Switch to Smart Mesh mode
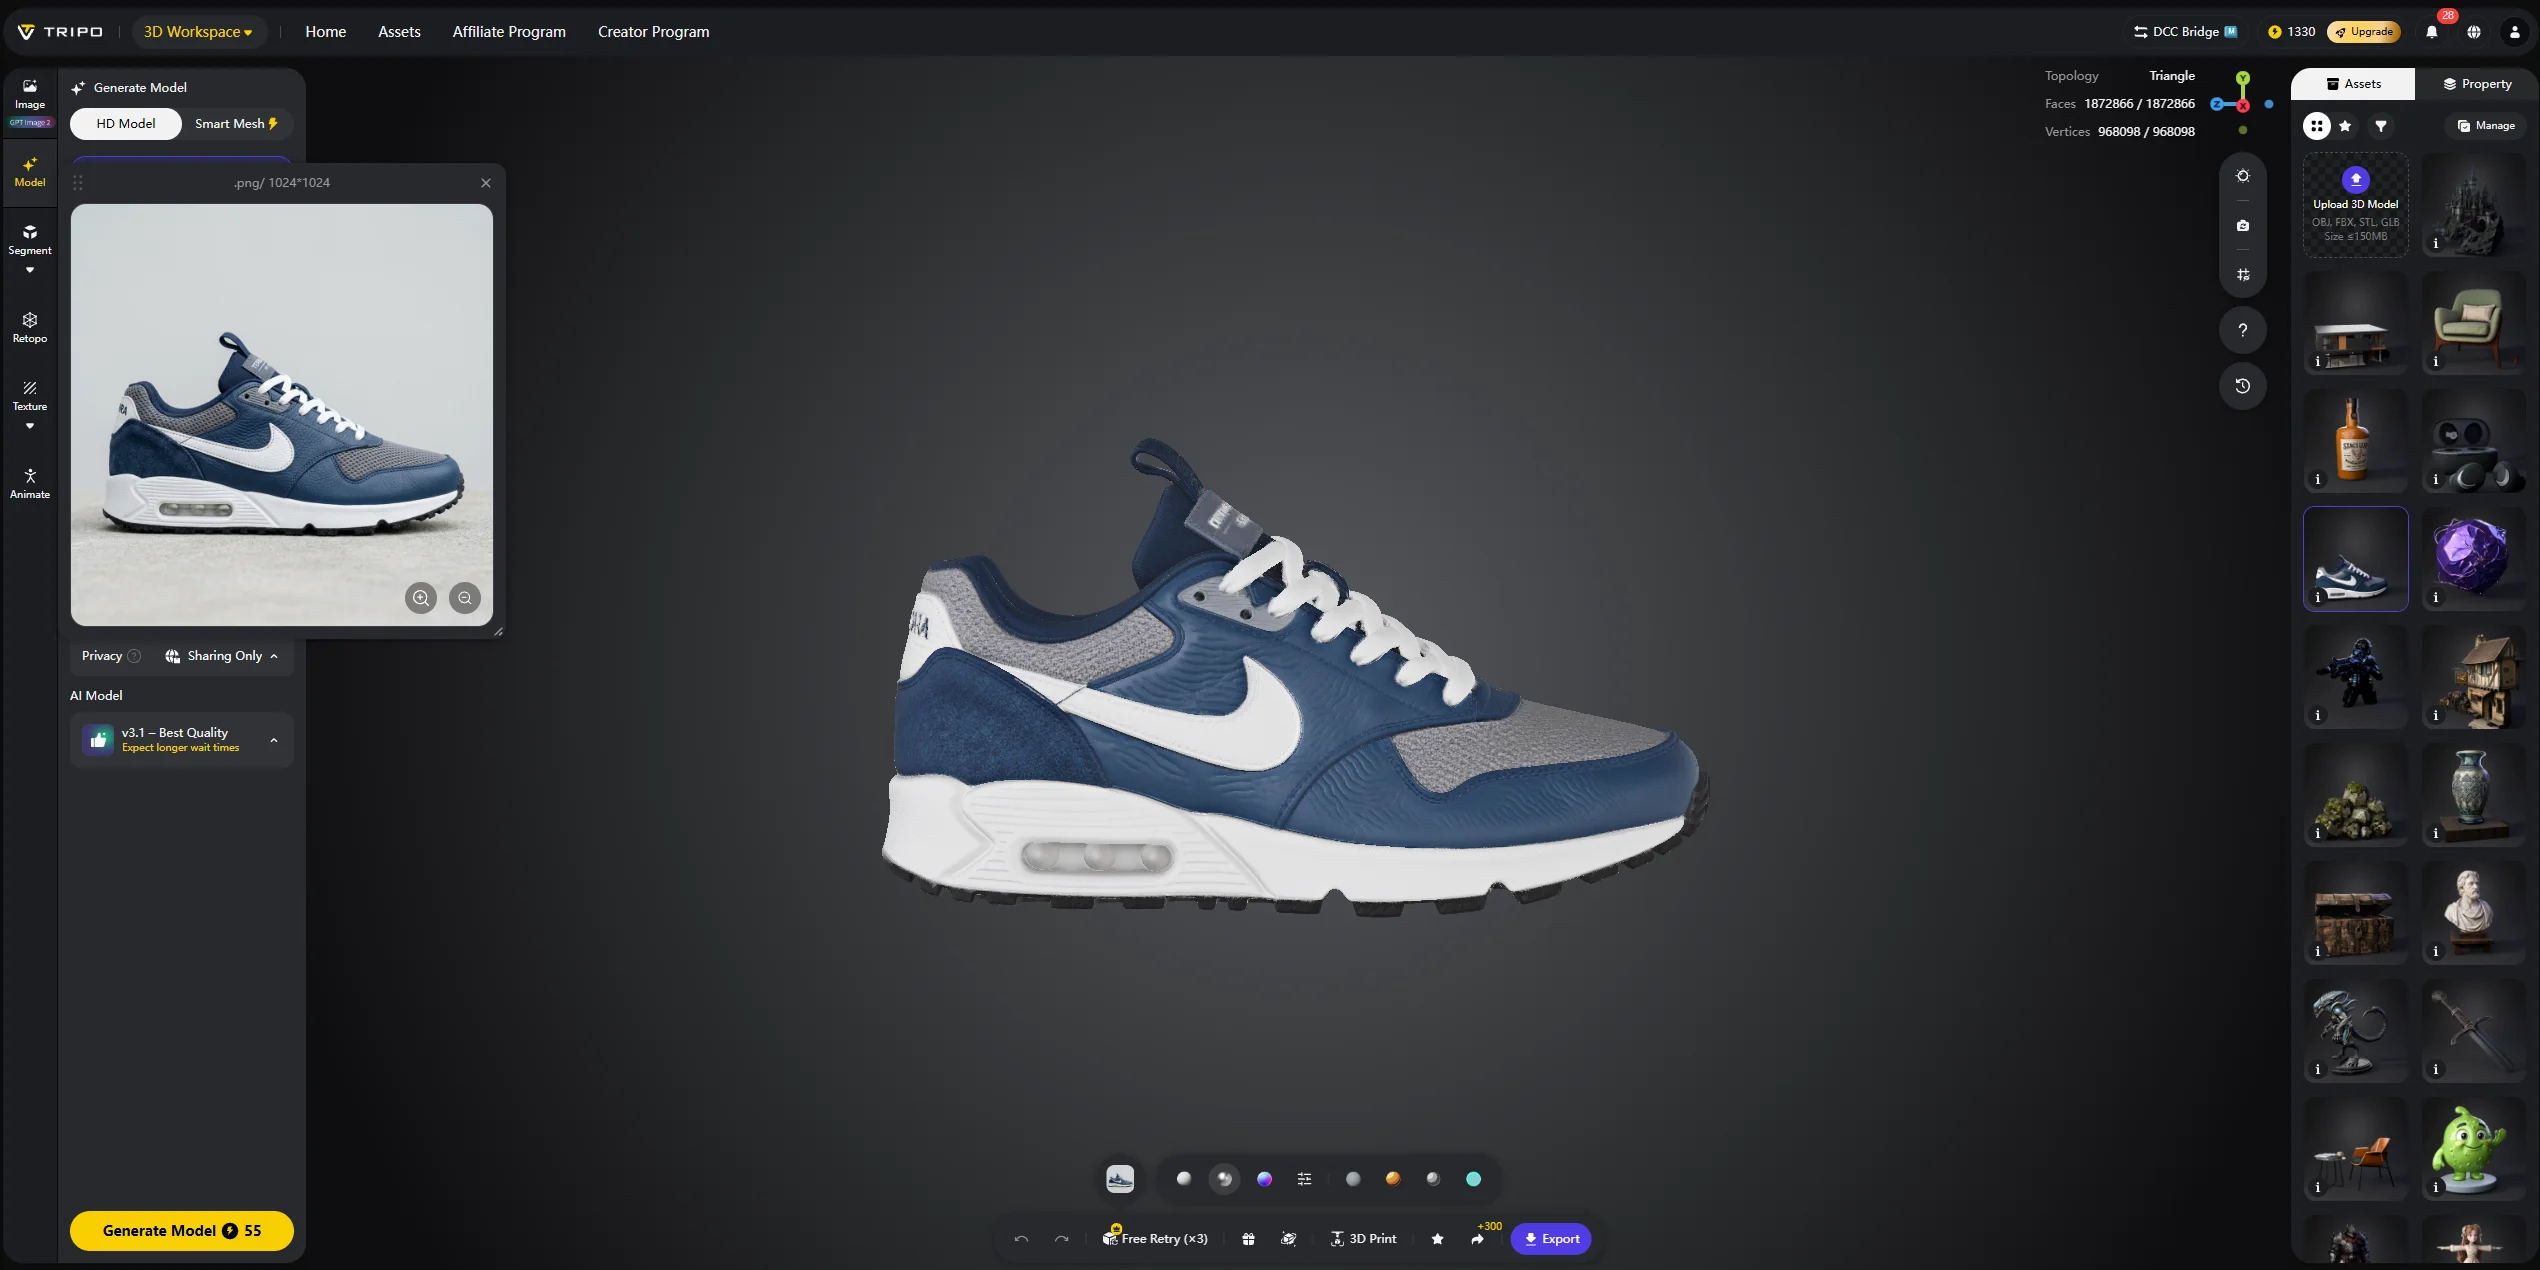This screenshot has height=1270, width=2540. pyautogui.click(x=237, y=124)
